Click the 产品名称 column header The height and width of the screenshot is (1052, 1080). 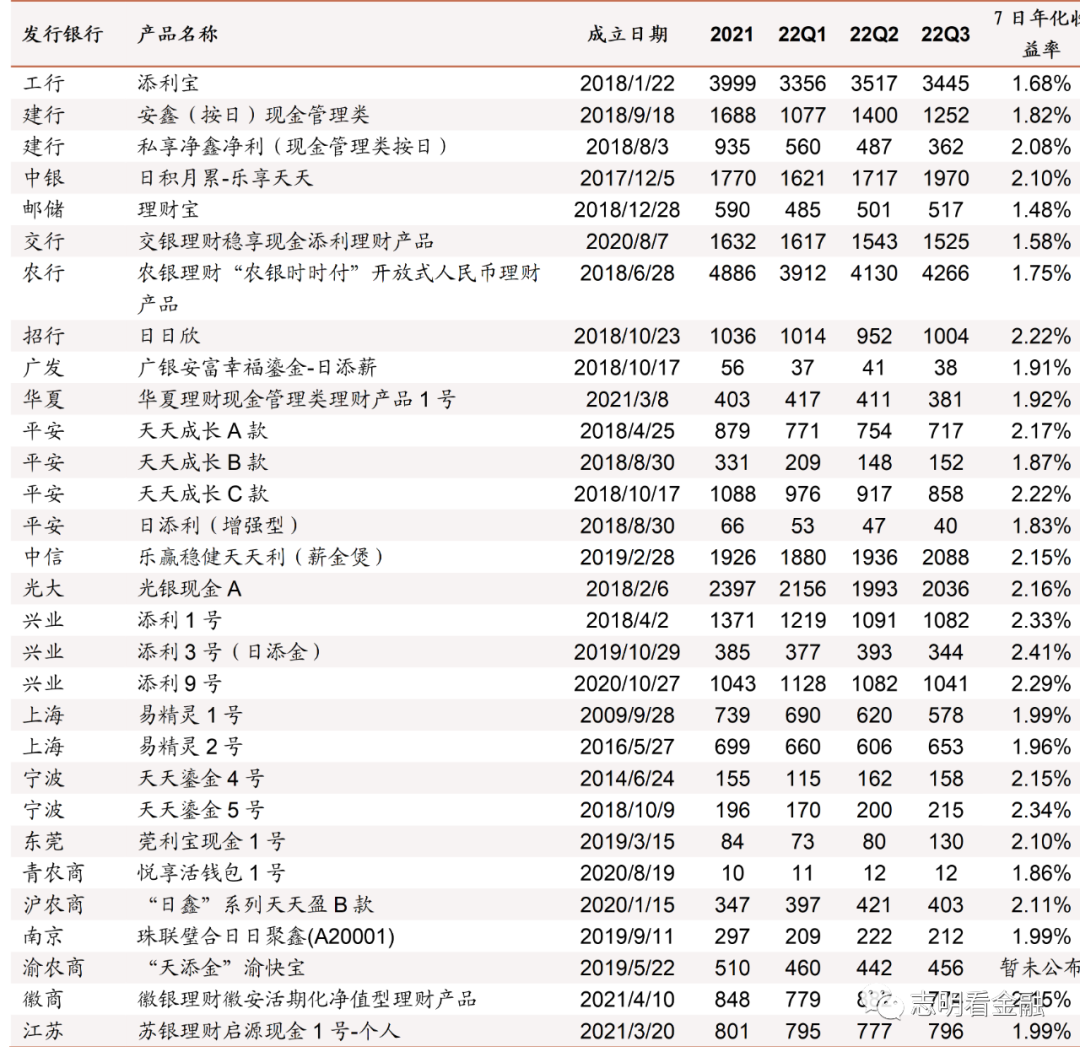coord(177,34)
